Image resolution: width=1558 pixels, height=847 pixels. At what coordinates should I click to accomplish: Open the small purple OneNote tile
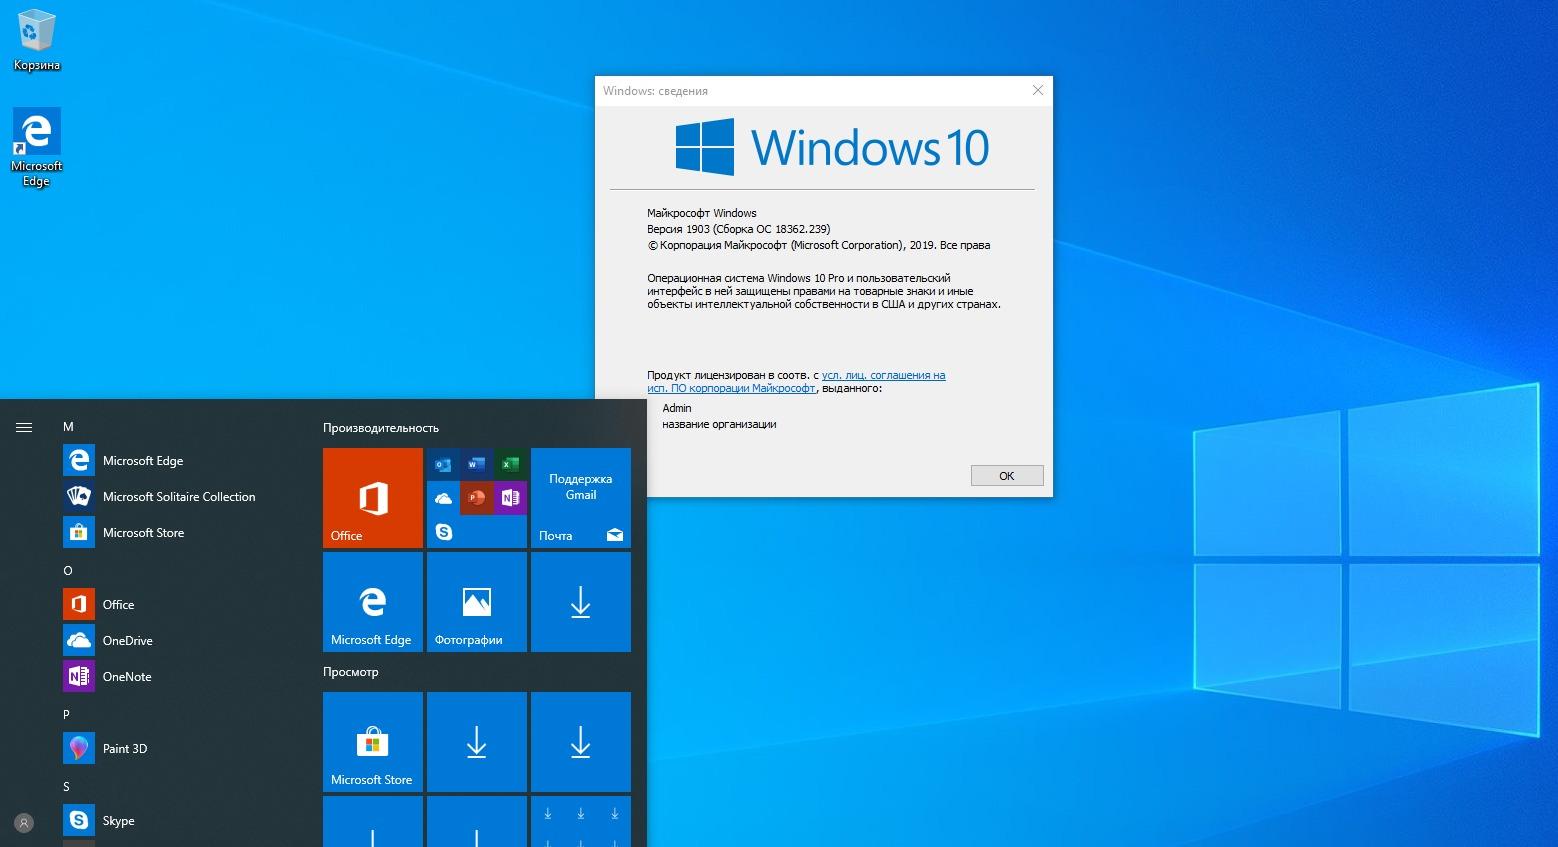point(510,498)
